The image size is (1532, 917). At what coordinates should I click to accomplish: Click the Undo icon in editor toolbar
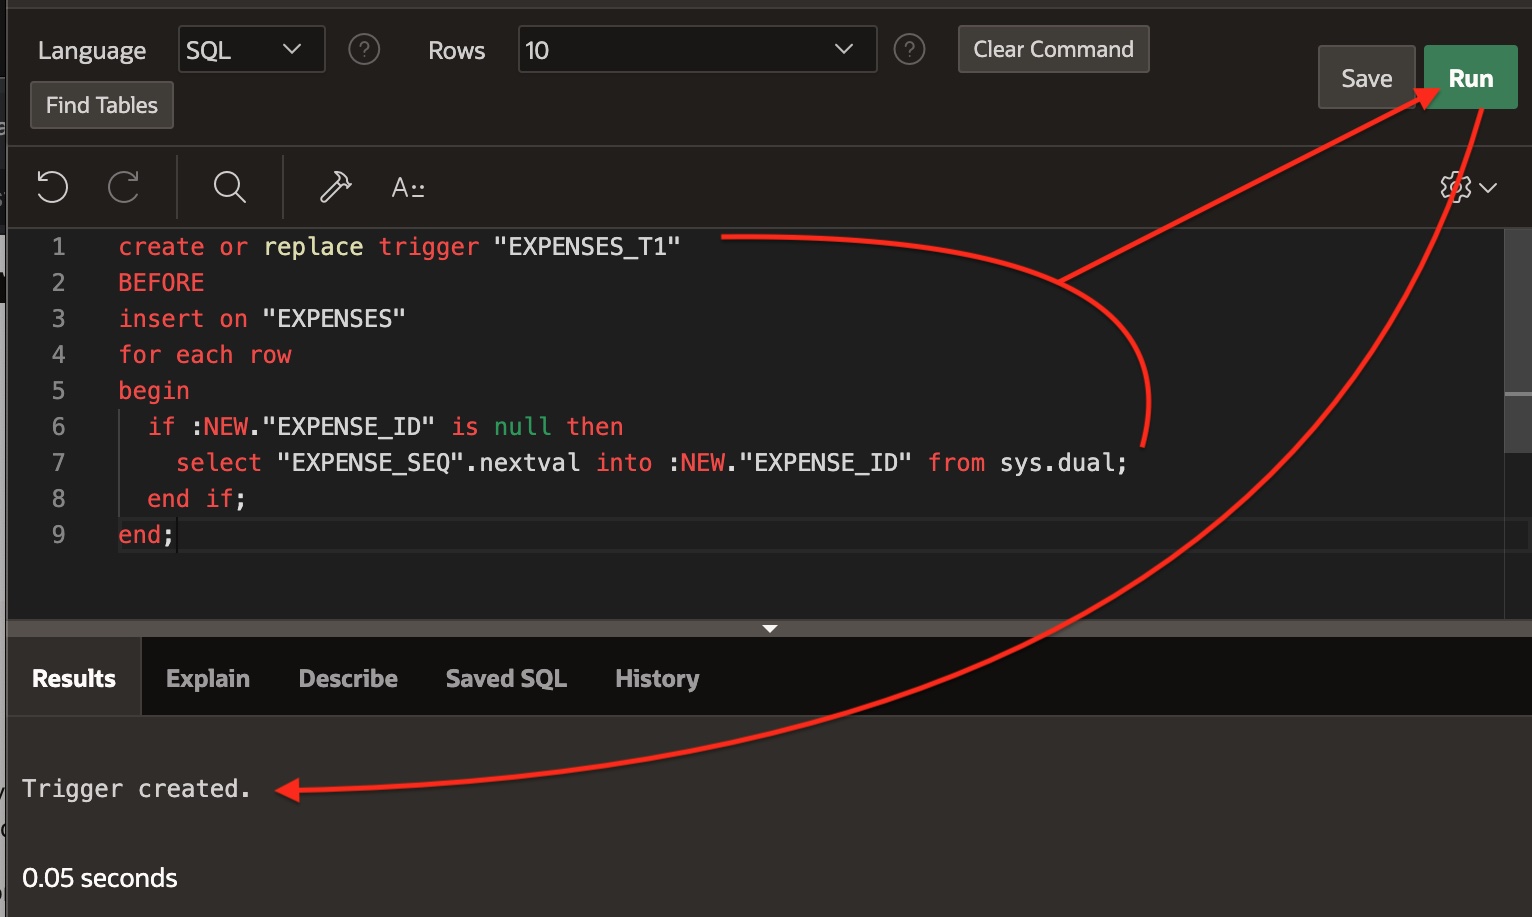[x=52, y=187]
